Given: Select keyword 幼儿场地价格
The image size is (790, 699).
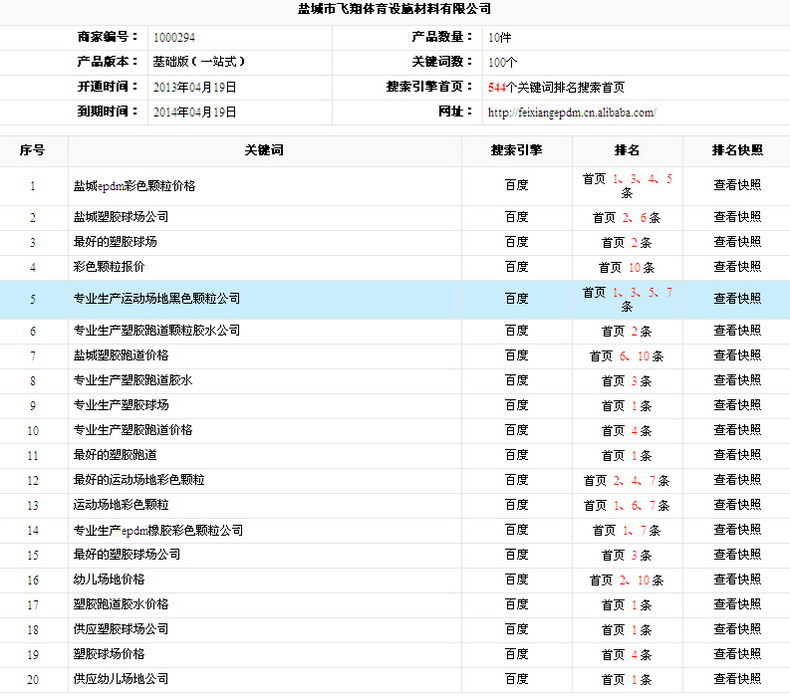Looking at the screenshot, I should click(x=109, y=580).
